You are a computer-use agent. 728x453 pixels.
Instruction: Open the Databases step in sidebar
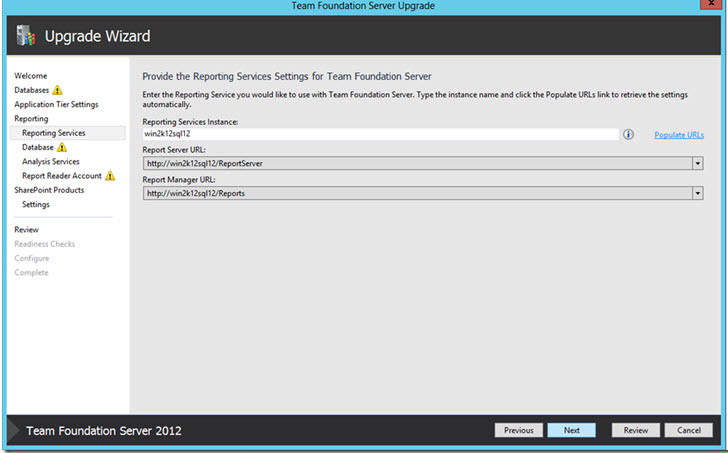[x=32, y=90]
